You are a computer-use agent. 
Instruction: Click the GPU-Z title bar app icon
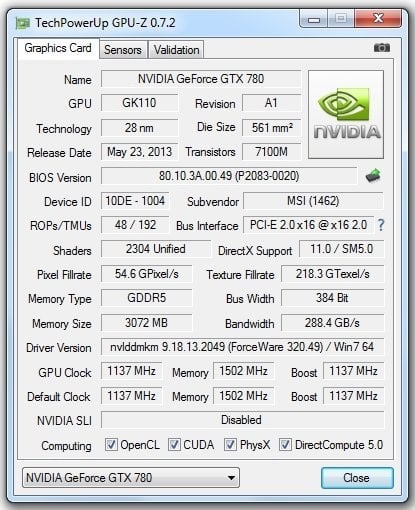(x=23, y=23)
